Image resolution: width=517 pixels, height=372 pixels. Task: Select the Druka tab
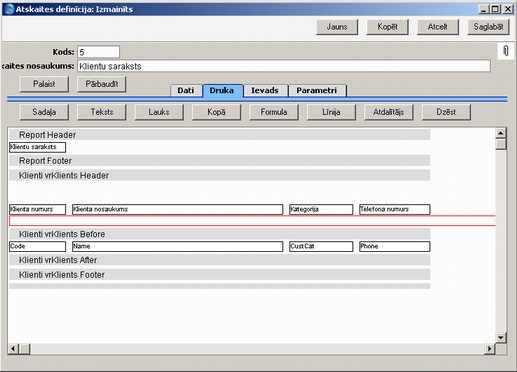point(222,91)
